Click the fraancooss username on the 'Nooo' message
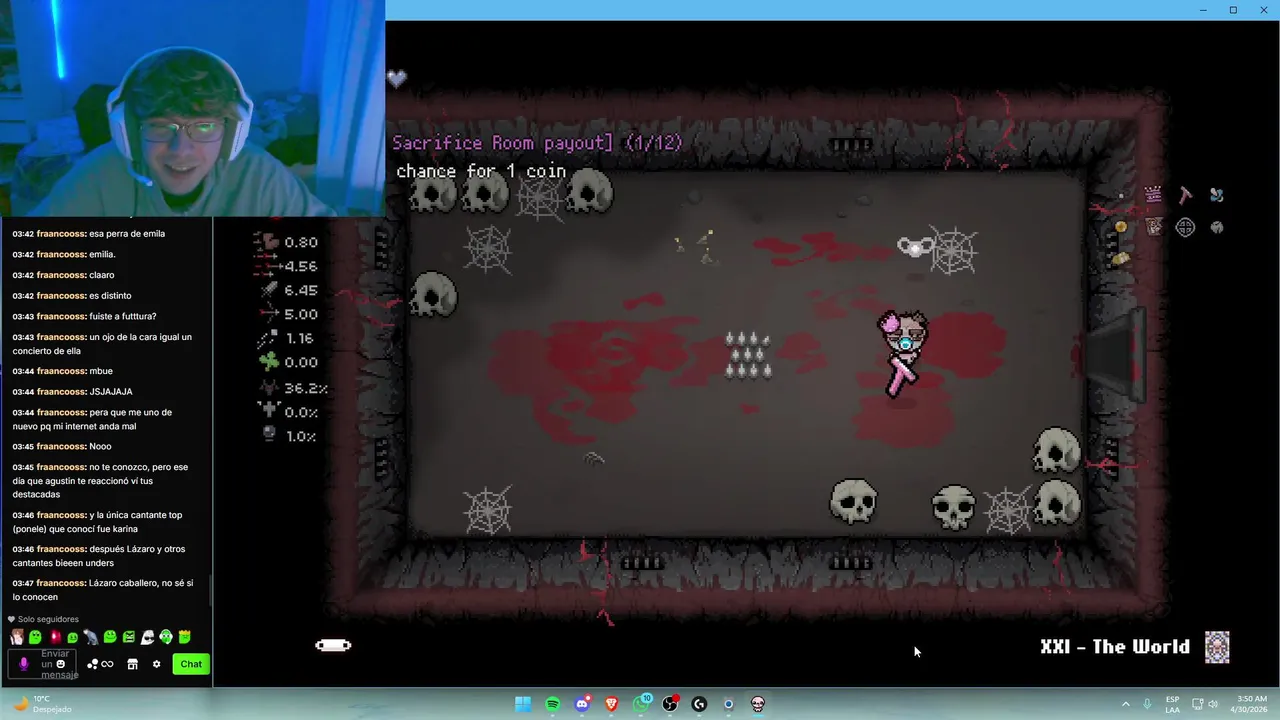The width and height of the screenshot is (1280, 720). point(61,446)
